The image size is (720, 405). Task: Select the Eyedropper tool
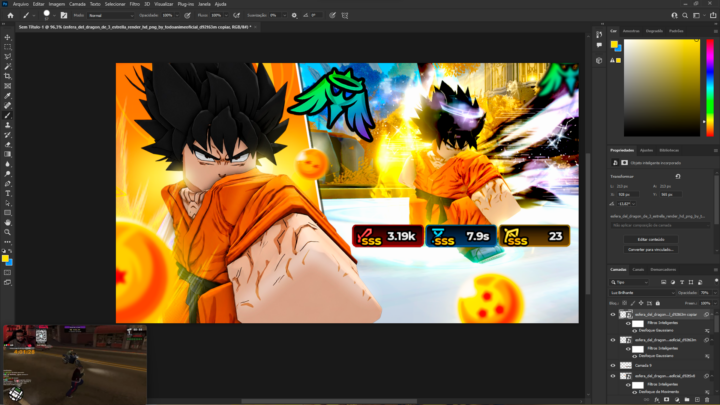[7, 96]
